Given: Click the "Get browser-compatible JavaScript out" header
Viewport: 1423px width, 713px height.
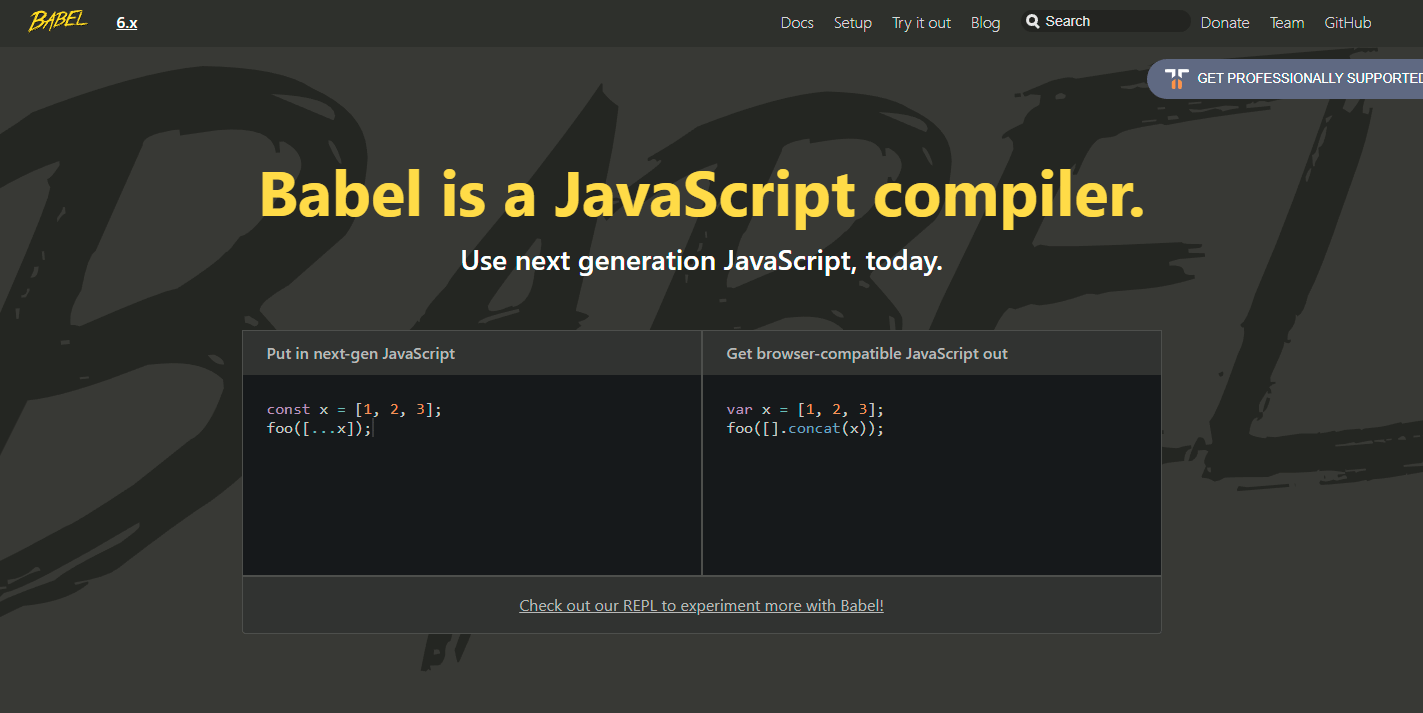Looking at the screenshot, I should tap(867, 353).
